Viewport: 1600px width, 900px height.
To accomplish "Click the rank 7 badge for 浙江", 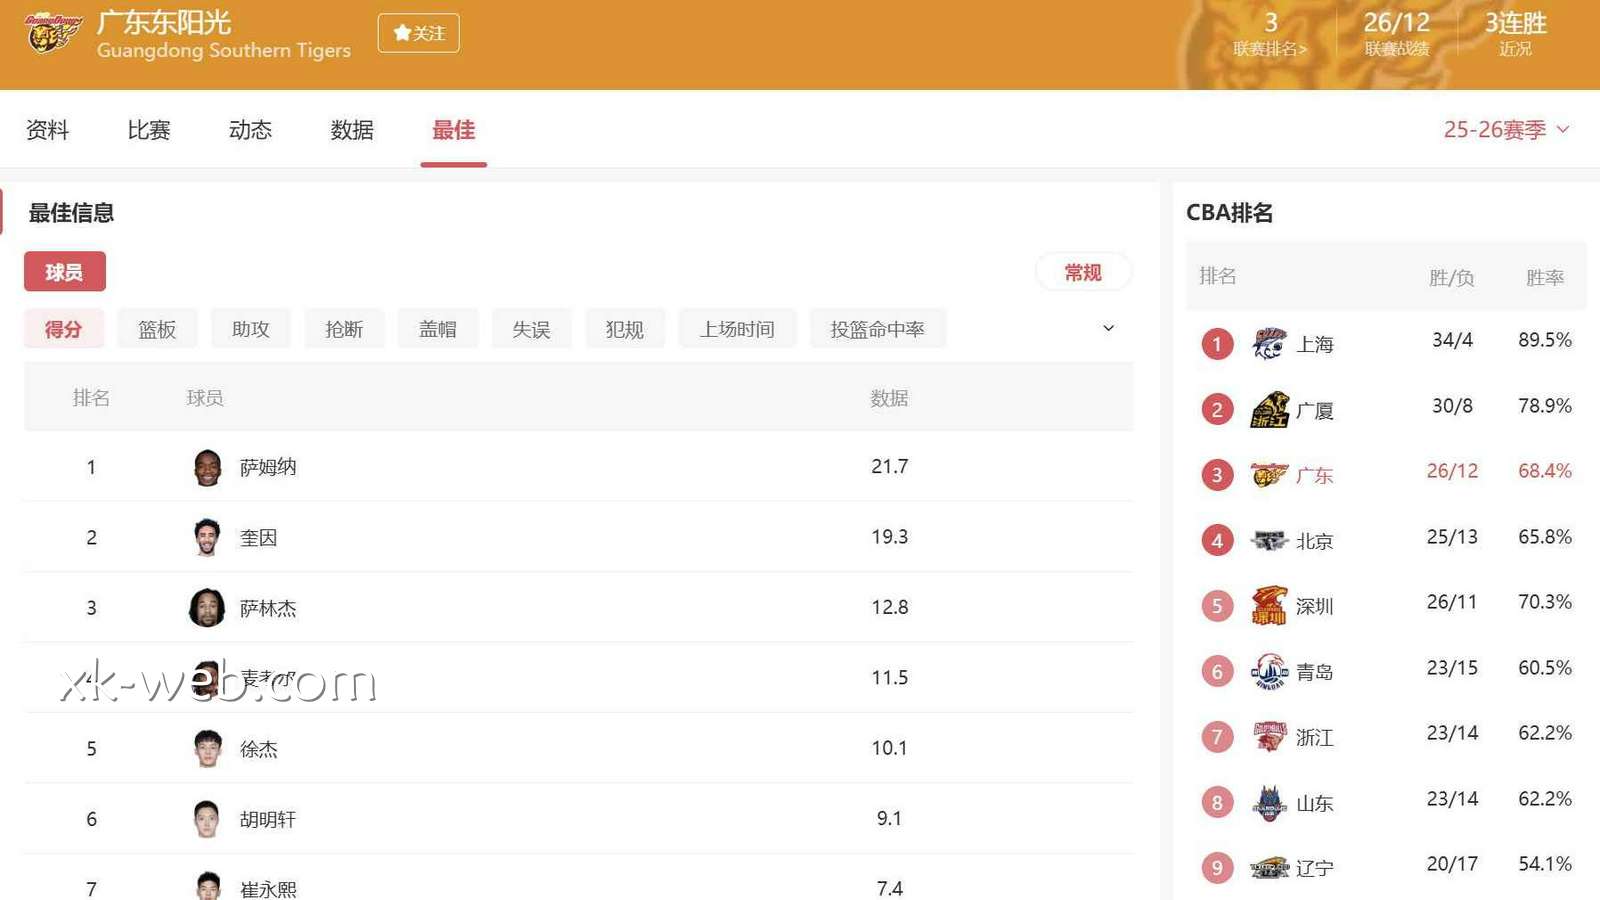I will click(1217, 737).
